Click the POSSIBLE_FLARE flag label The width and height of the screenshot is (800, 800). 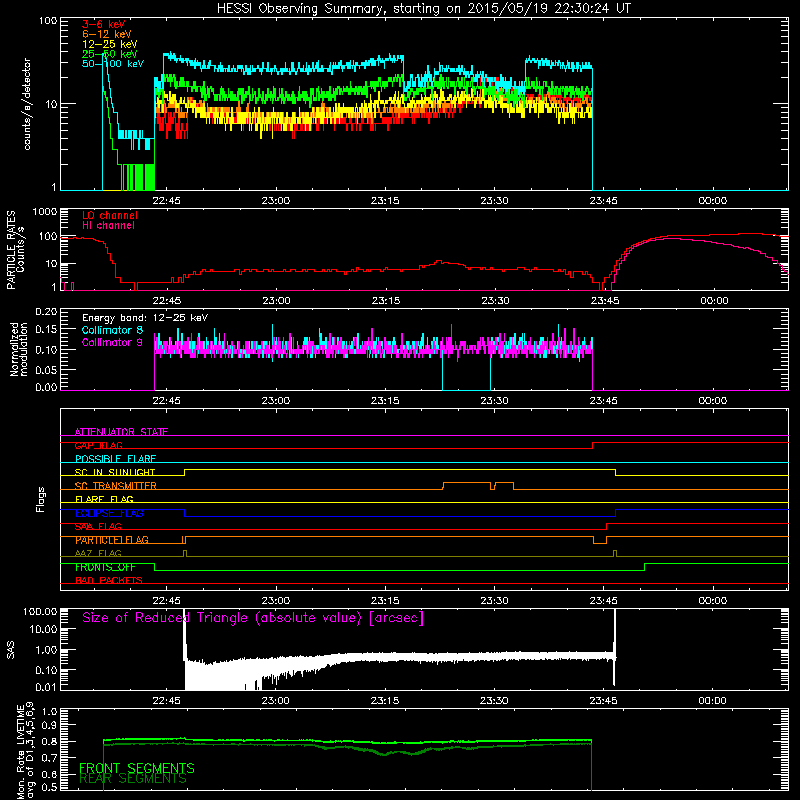115,459
